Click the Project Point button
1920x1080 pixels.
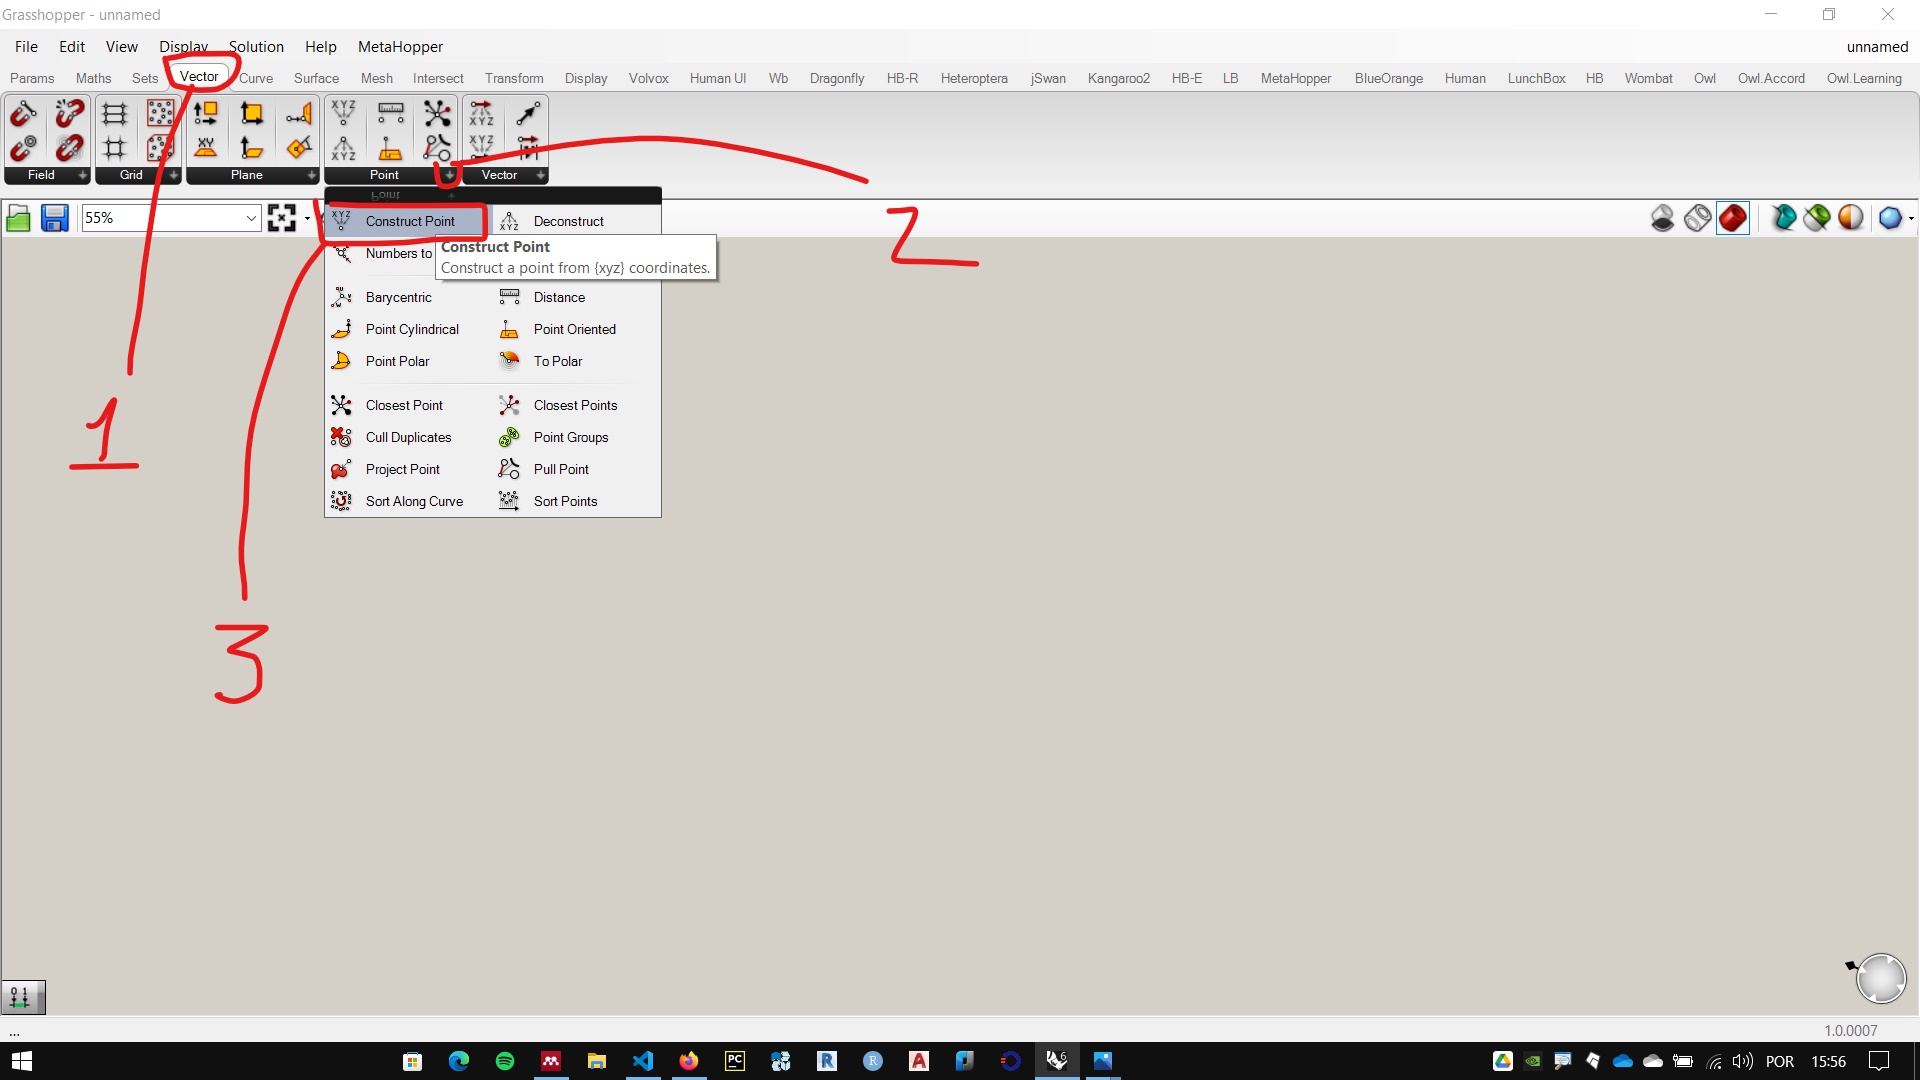(x=402, y=468)
